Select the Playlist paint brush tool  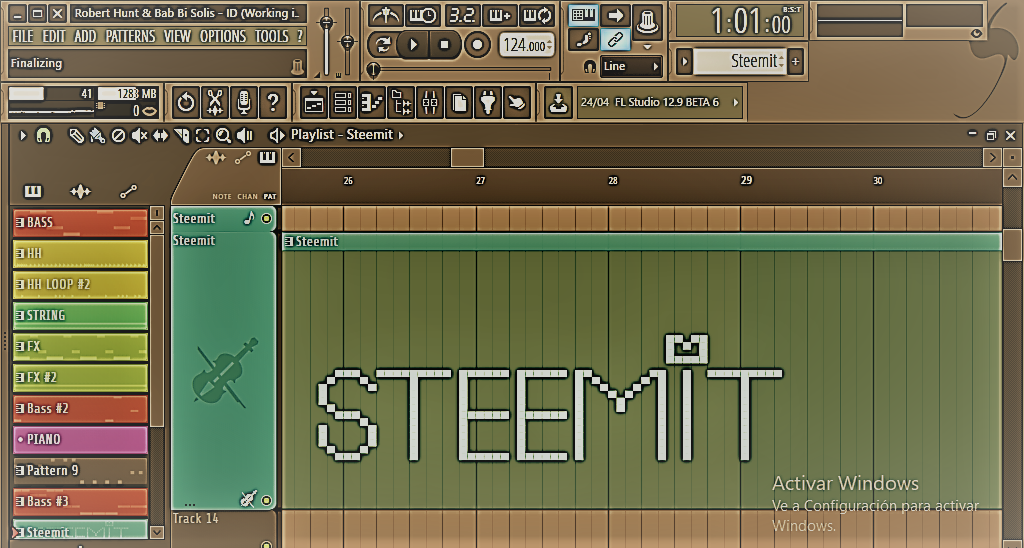coord(97,136)
